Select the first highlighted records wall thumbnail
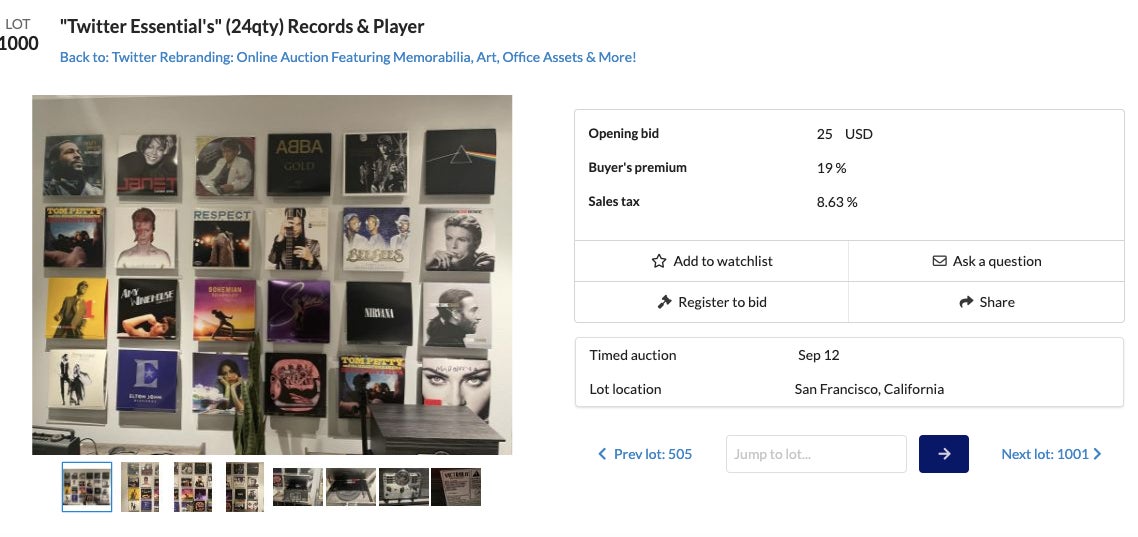The image size is (1138, 537). pos(87,487)
